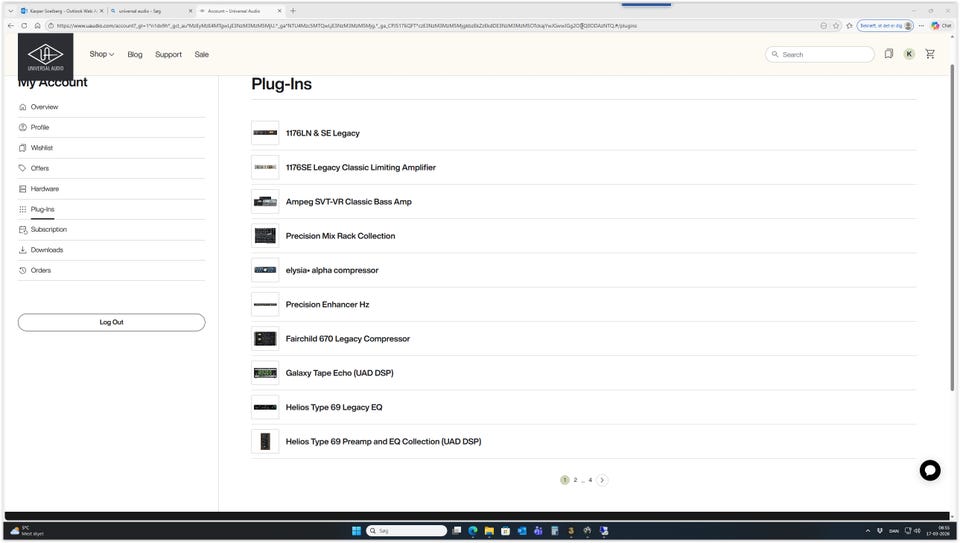Click the Orders history icon in sidebar
Viewport: 960px width, 543px height.
pos(23,270)
